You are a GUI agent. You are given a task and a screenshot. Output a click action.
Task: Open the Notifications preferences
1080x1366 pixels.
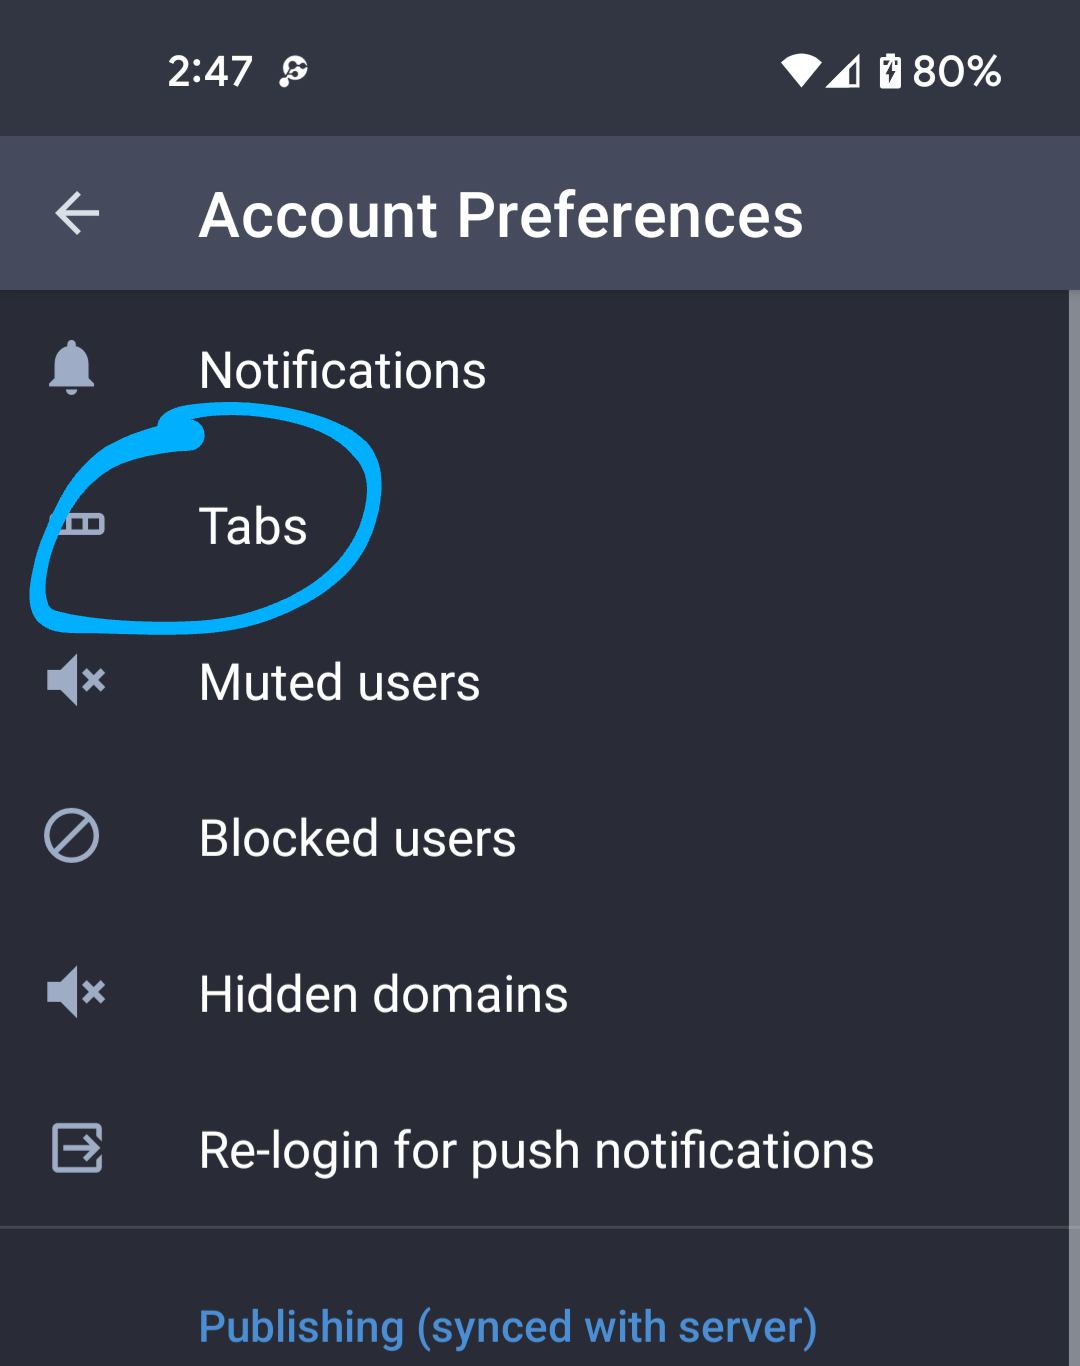point(342,371)
